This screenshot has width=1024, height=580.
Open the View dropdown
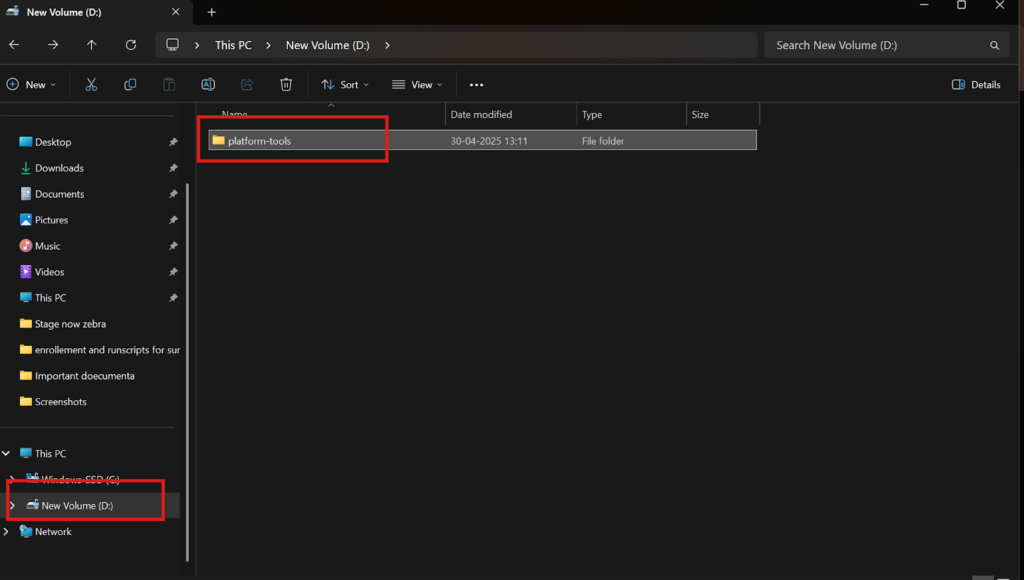coord(417,85)
